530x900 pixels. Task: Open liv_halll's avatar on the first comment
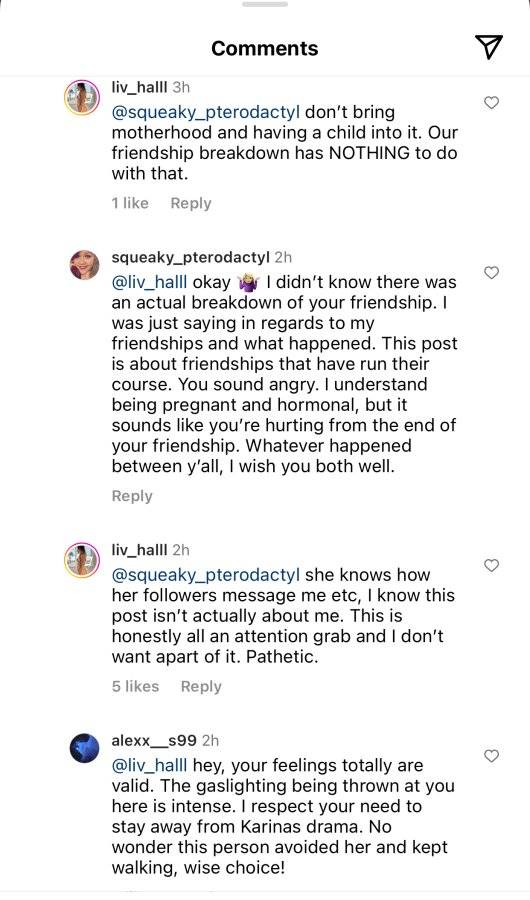coord(82,98)
